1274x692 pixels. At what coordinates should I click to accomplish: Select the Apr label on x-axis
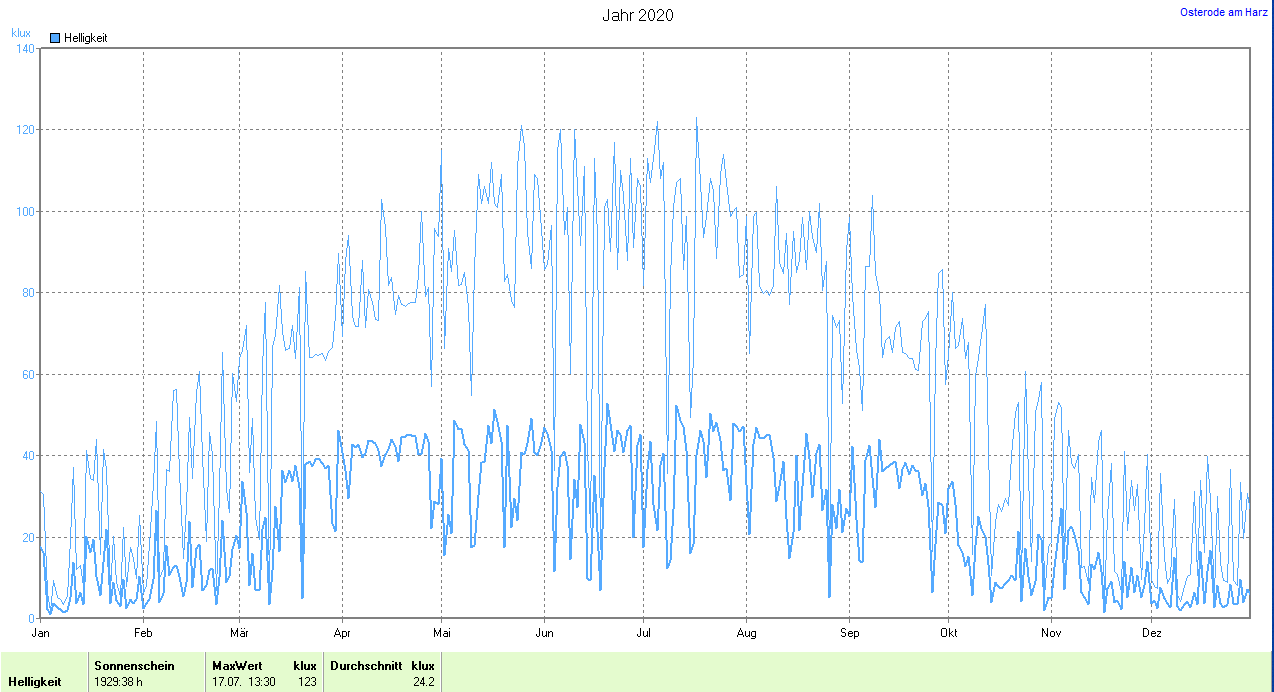342,633
